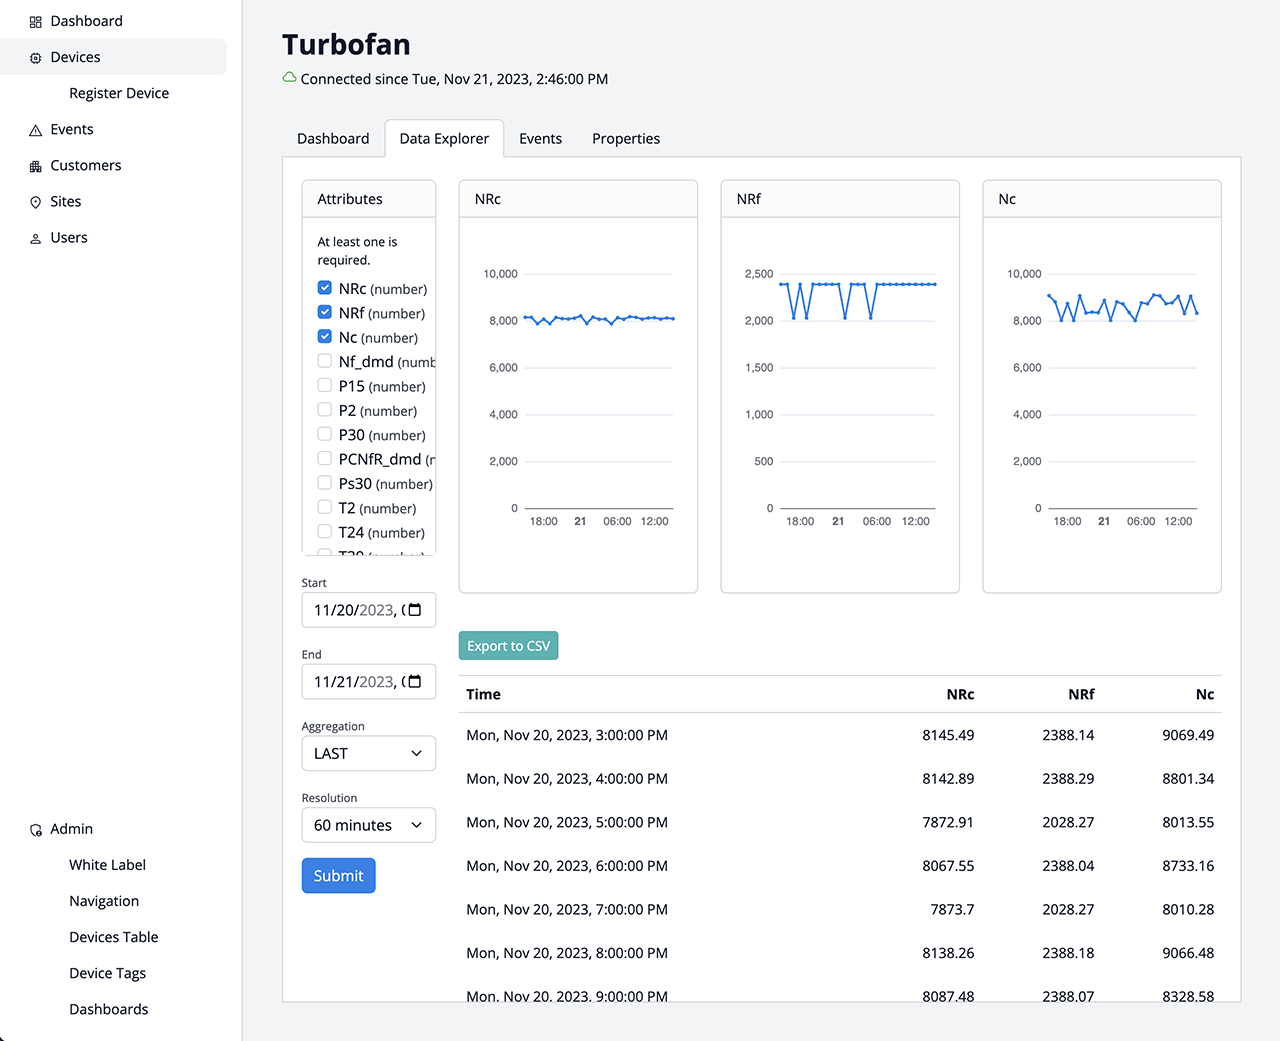Open the Events tab of the device
Image resolution: width=1280 pixels, height=1041 pixels.
(x=540, y=139)
